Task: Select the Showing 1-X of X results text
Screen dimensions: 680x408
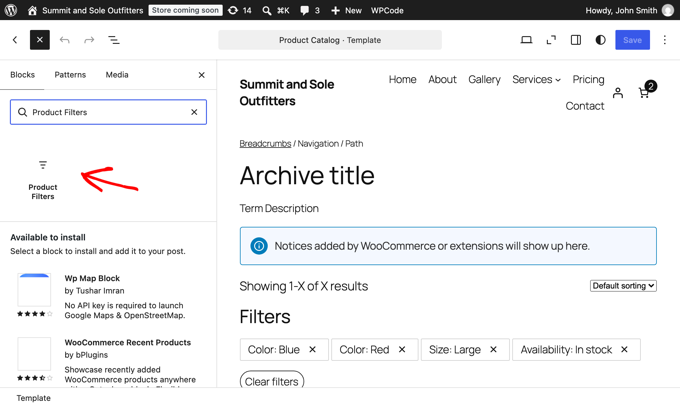Action: 304,286
